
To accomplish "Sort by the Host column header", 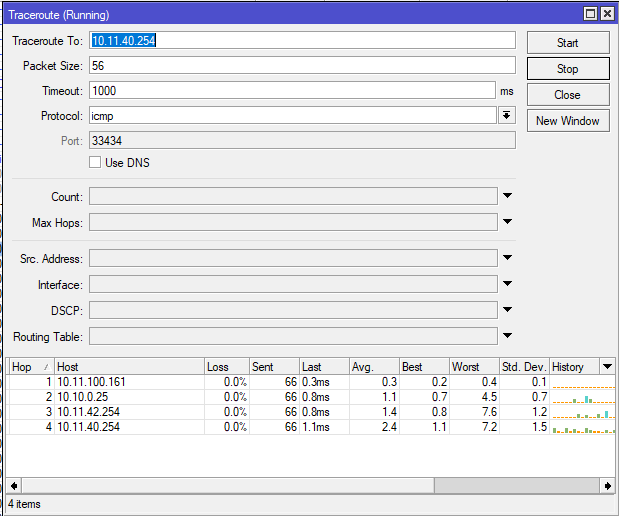I will coord(129,367).
